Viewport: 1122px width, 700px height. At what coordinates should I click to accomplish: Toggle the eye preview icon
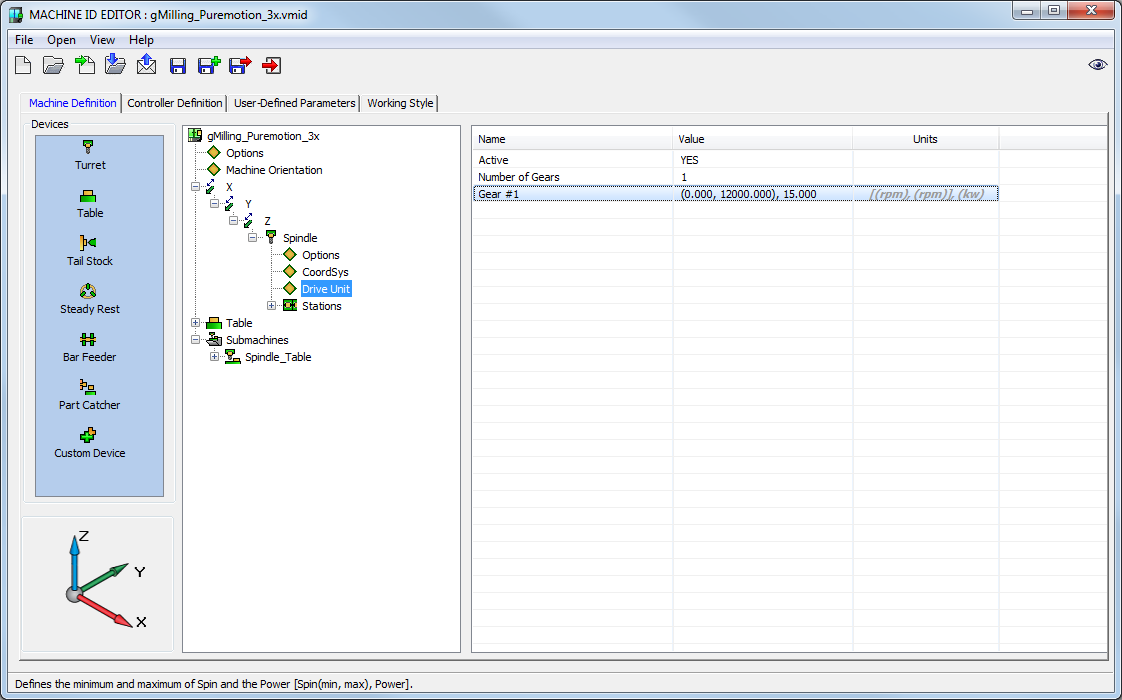coord(1097,65)
